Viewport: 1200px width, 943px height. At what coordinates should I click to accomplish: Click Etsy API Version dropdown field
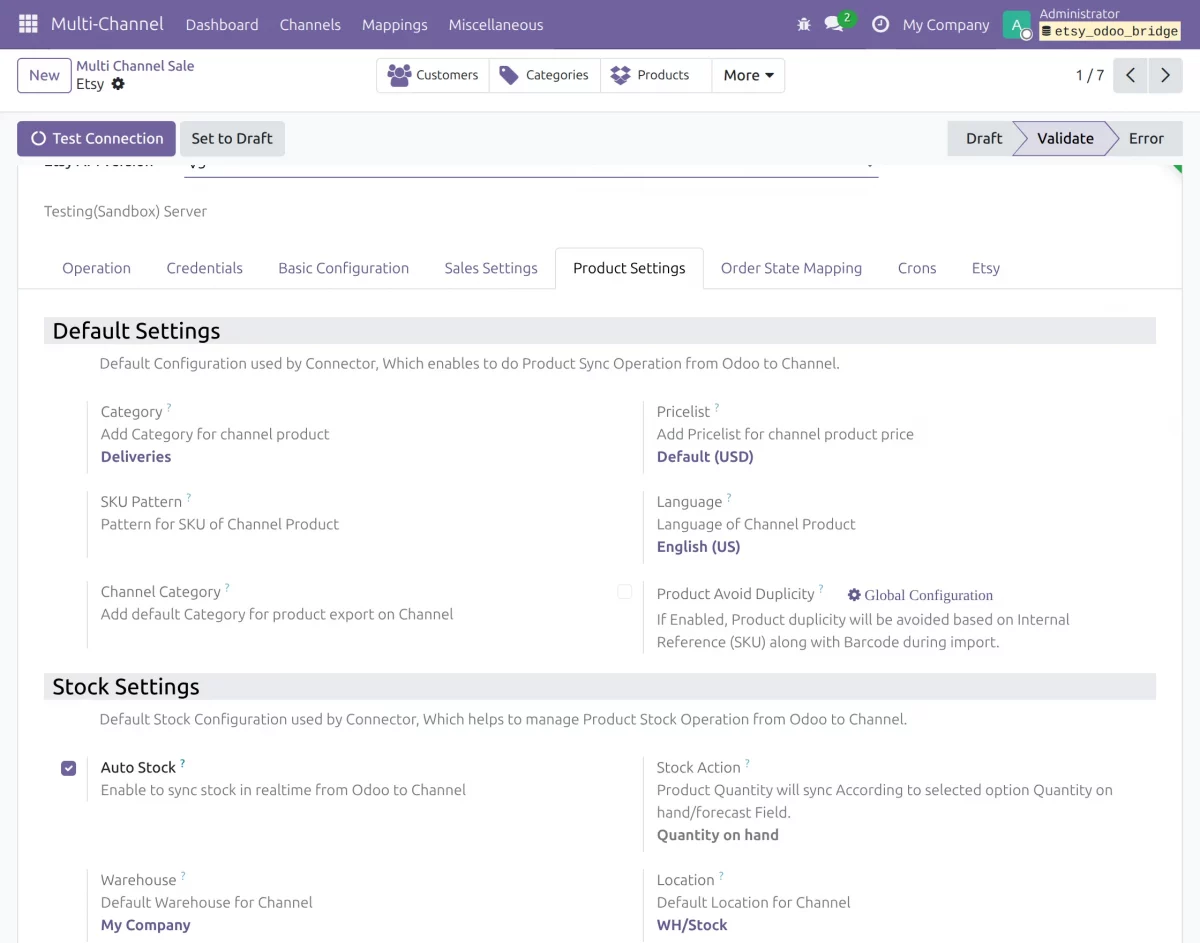pos(531,165)
